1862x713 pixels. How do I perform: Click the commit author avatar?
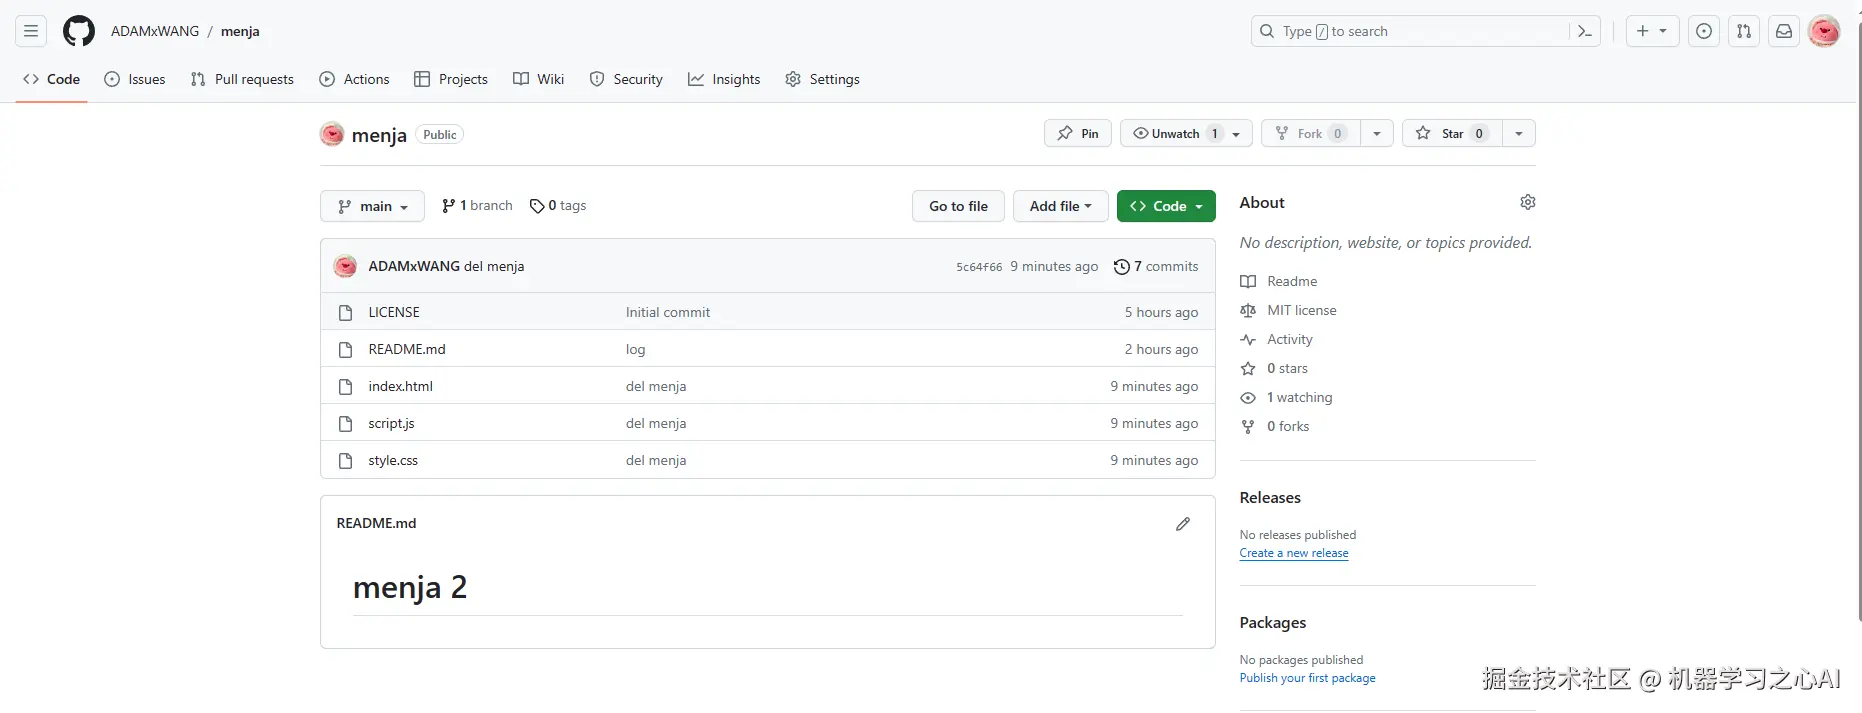tap(345, 266)
